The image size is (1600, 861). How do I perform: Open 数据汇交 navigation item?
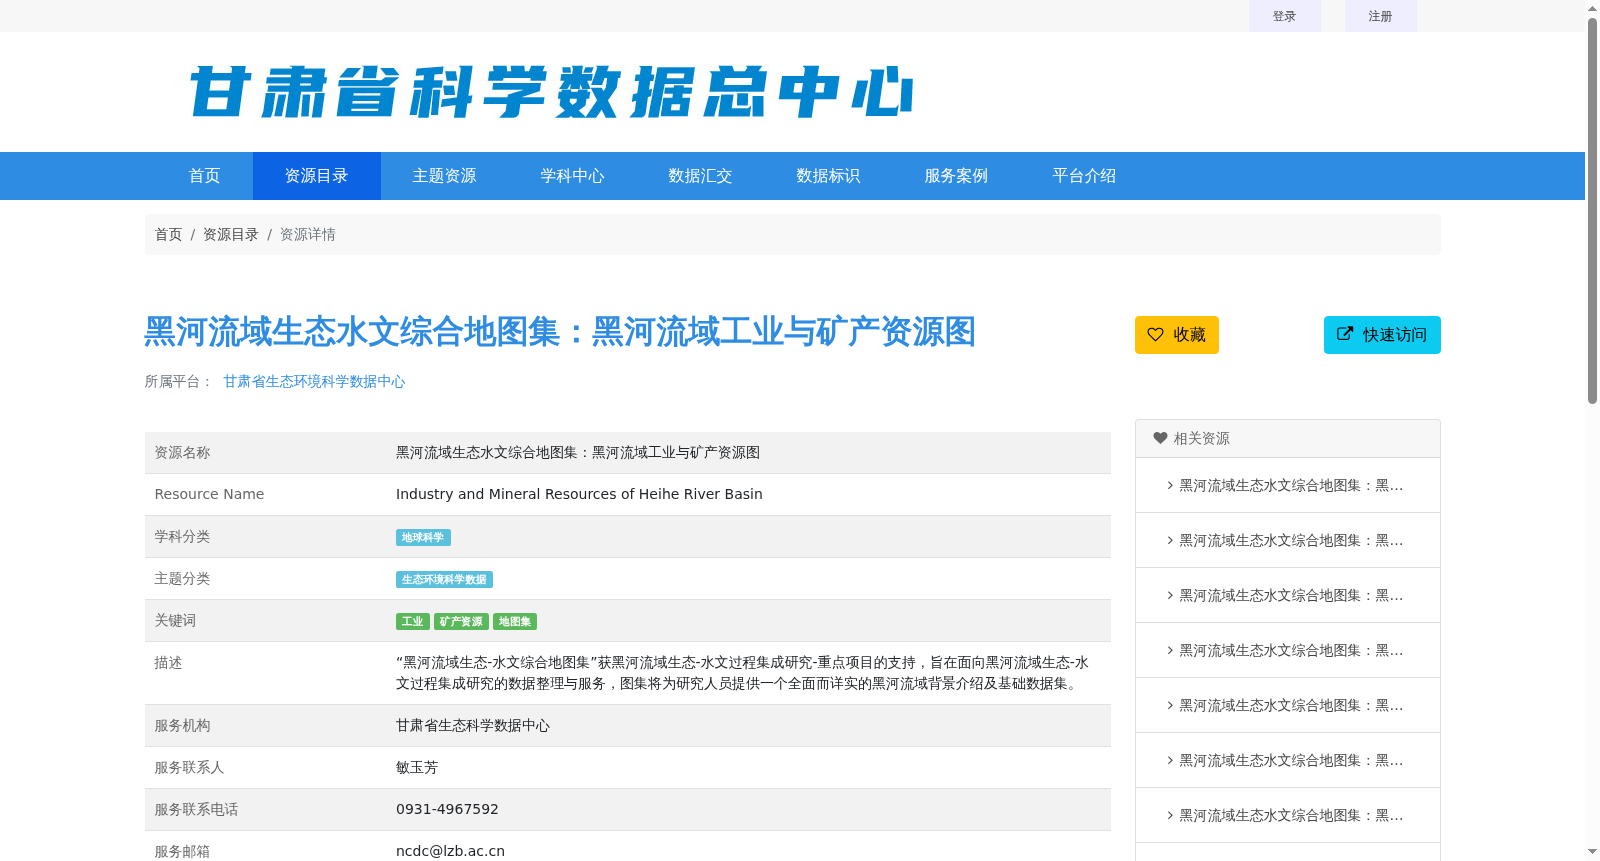click(x=700, y=176)
